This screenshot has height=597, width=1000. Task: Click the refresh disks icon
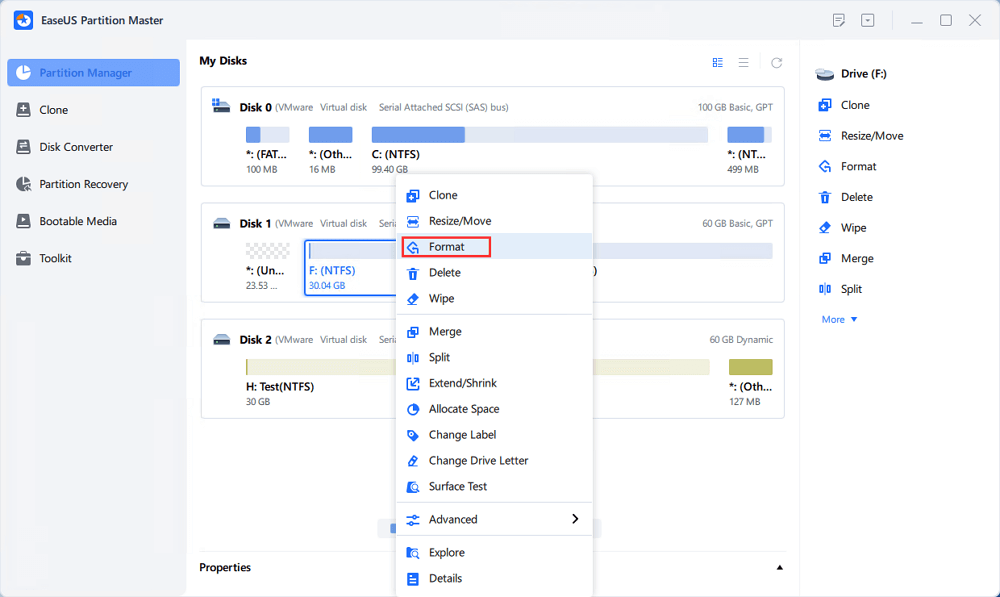point(776,62)
